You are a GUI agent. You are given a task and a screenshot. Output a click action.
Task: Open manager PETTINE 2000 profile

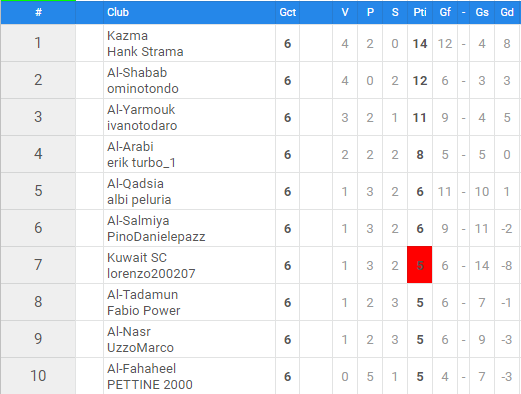click(150, 385)
